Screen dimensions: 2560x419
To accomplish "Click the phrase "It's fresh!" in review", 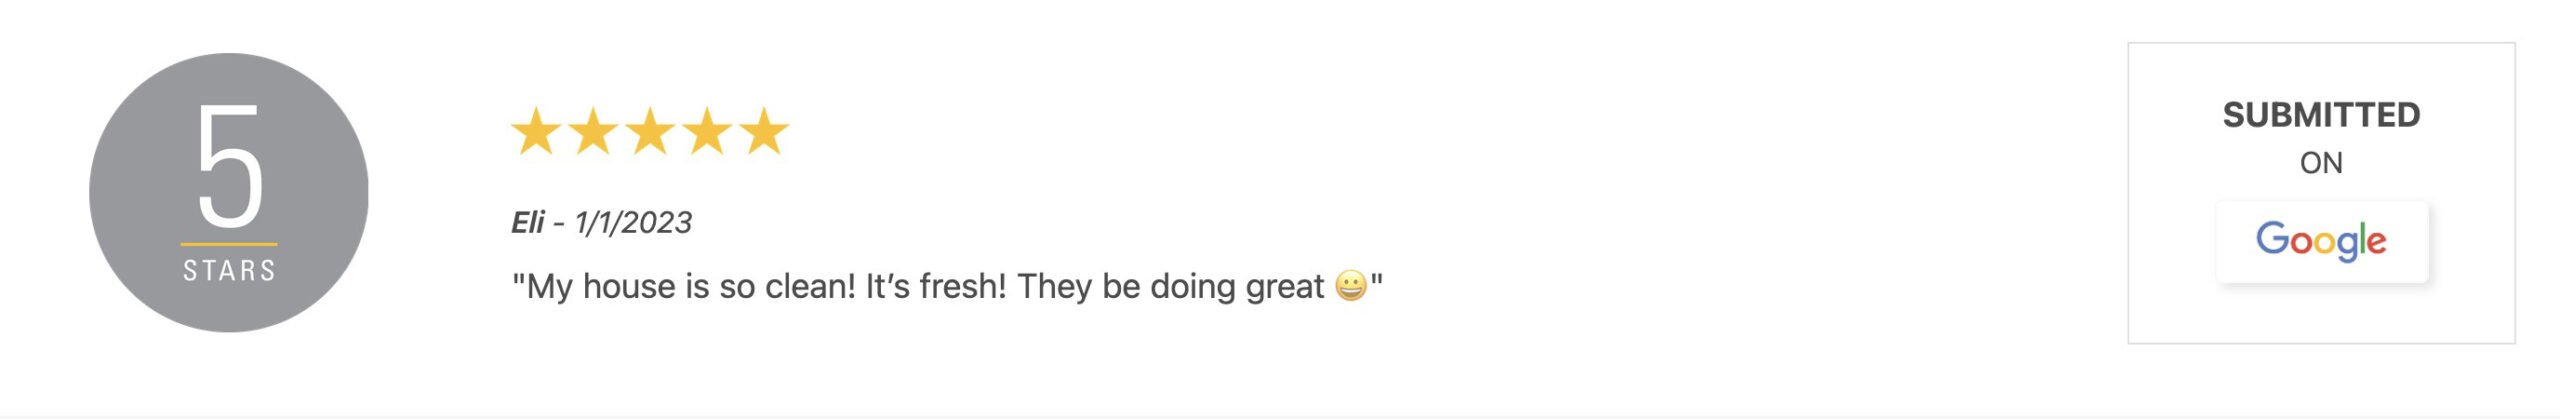I will [x=936, y=286].
